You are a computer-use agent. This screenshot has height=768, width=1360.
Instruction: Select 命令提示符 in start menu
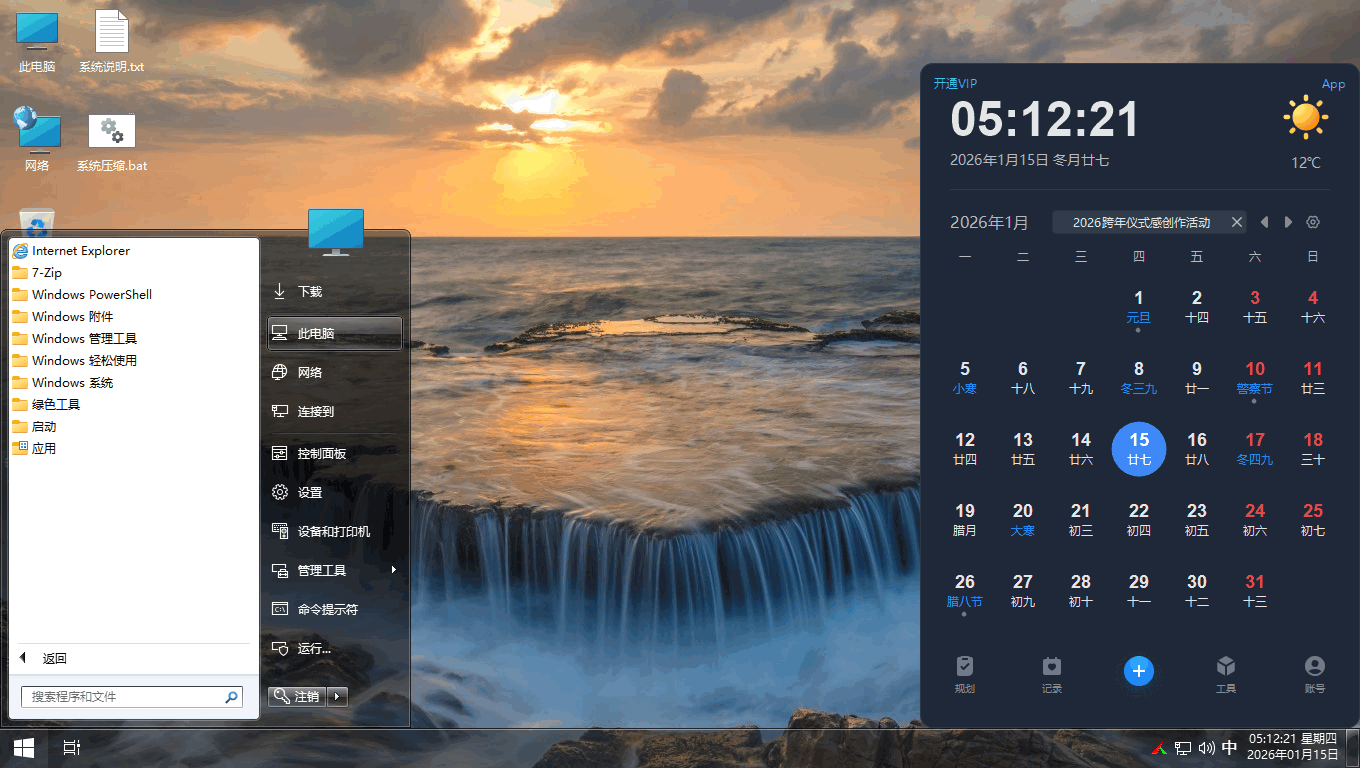[327, 609]
